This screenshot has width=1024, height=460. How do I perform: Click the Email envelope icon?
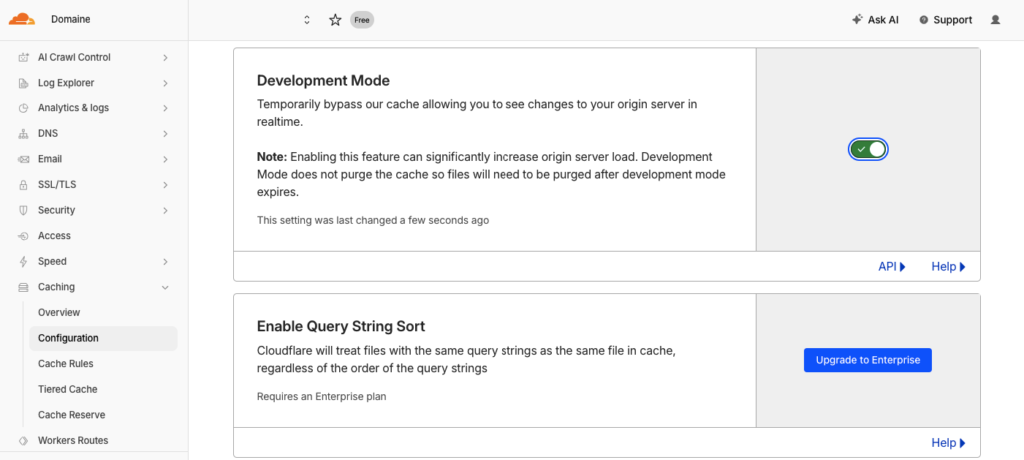24,159
